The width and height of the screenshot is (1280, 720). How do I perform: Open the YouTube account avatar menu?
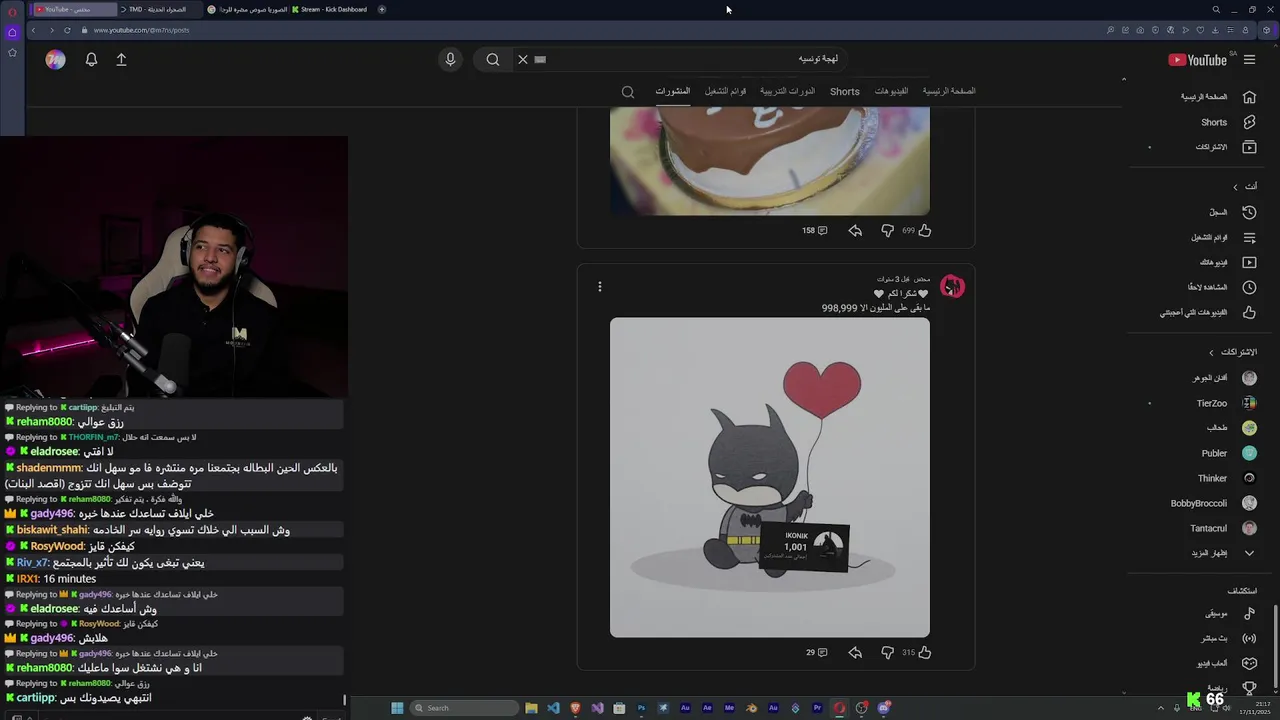tap(56, 60)
